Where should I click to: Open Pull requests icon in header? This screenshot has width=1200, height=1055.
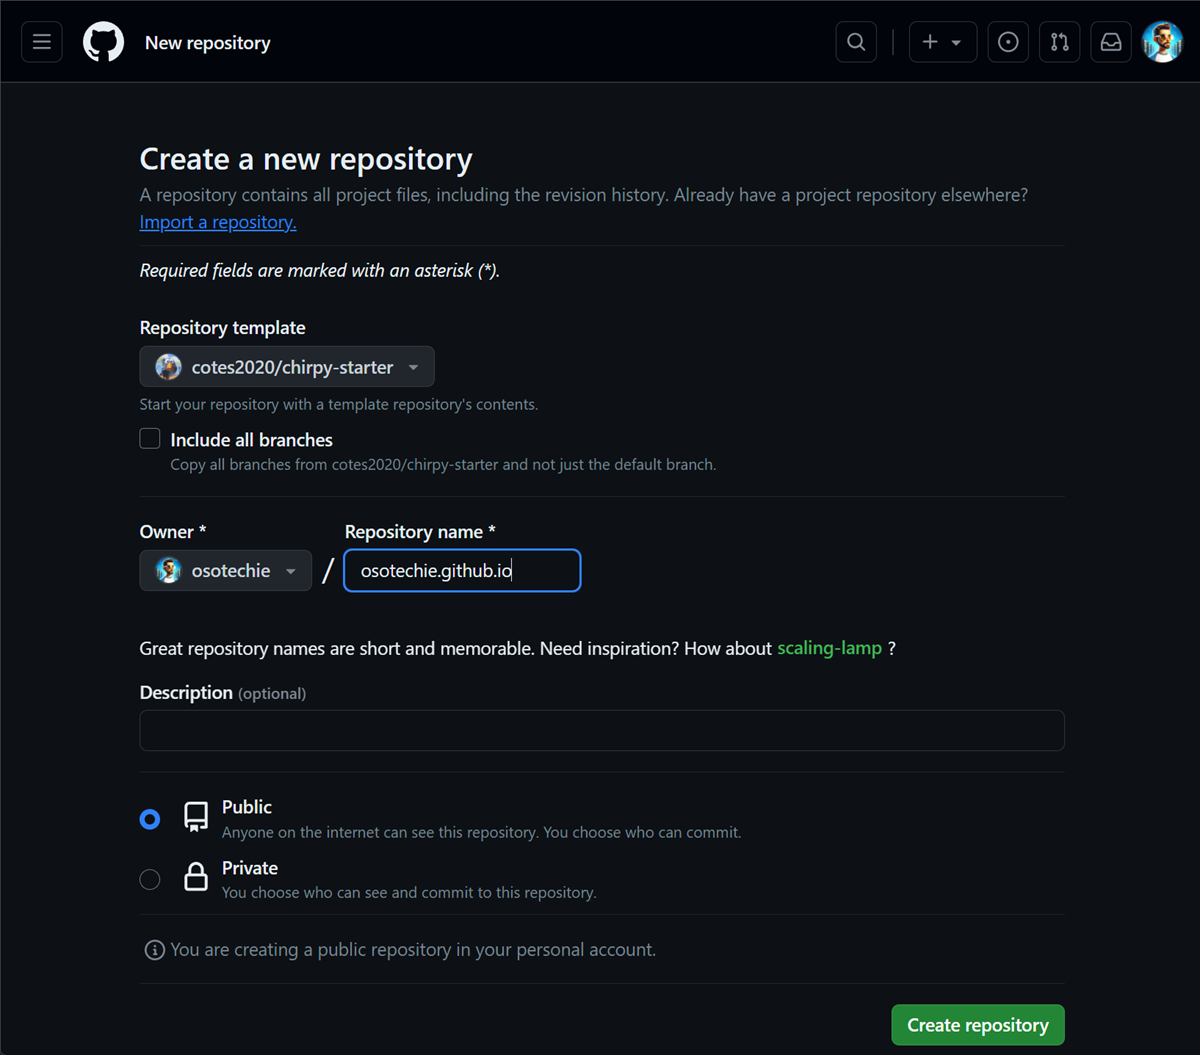pos(1059,42)
